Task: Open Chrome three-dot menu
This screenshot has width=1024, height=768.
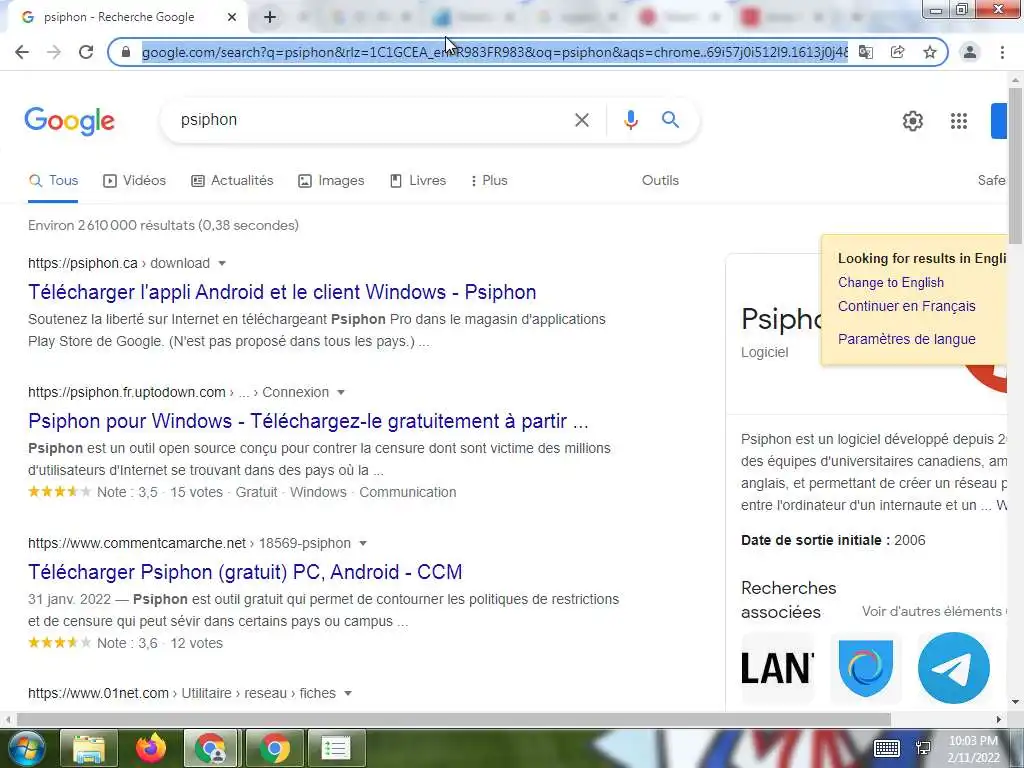Action: pyautogui.click(x=1002, y=52)
